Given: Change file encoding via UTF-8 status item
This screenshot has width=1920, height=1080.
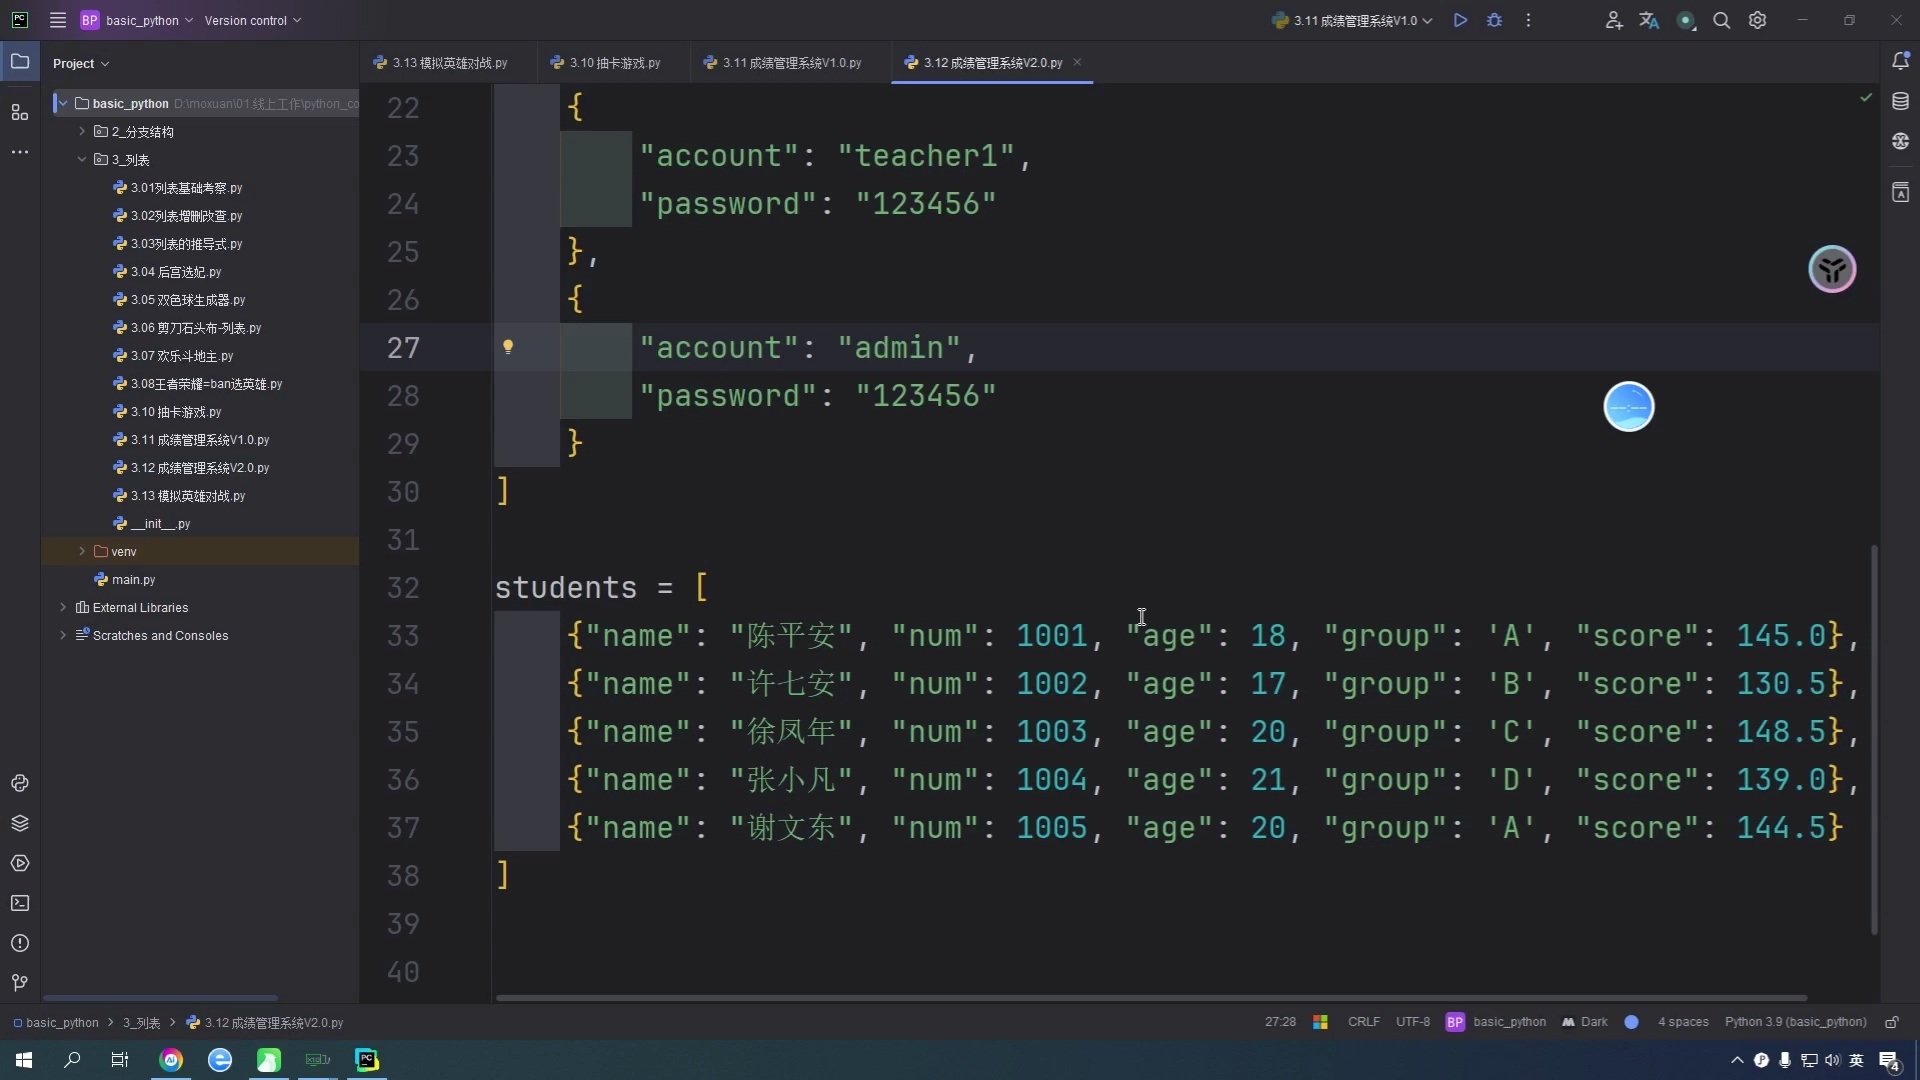Looking at the screenshot, I should click(1413, 1022).
